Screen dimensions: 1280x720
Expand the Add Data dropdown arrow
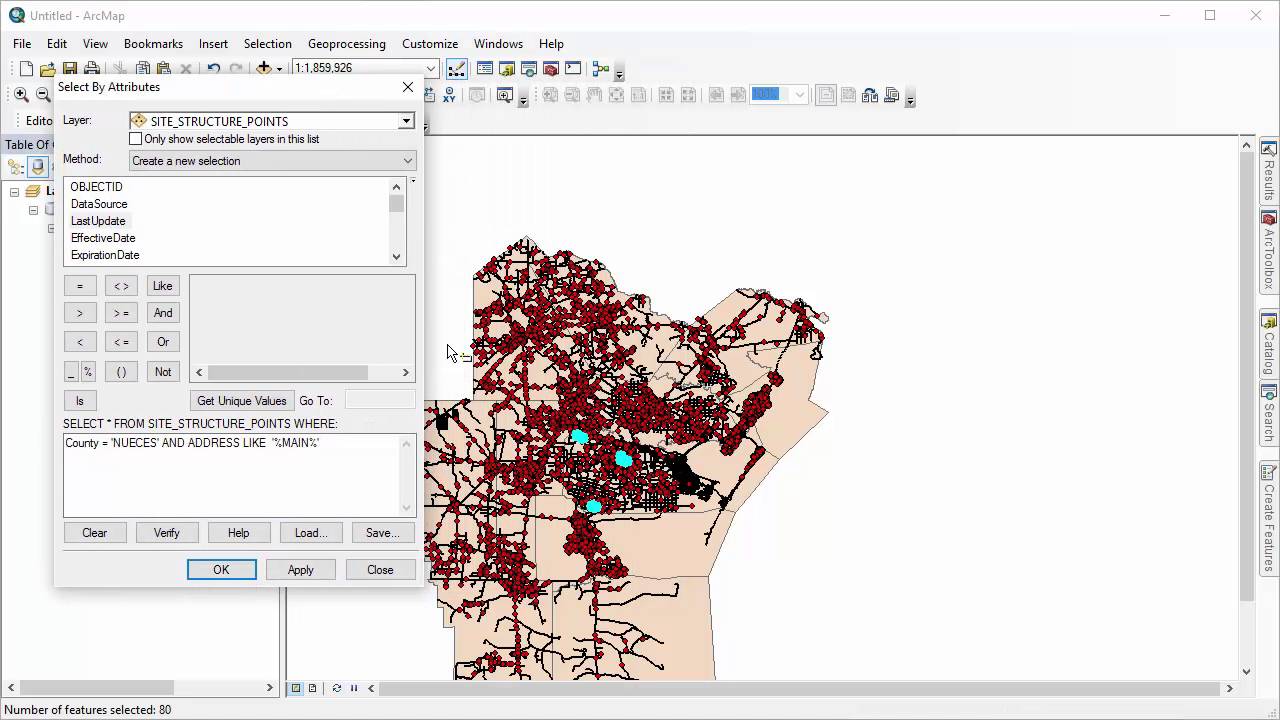(x=279, y=69)
